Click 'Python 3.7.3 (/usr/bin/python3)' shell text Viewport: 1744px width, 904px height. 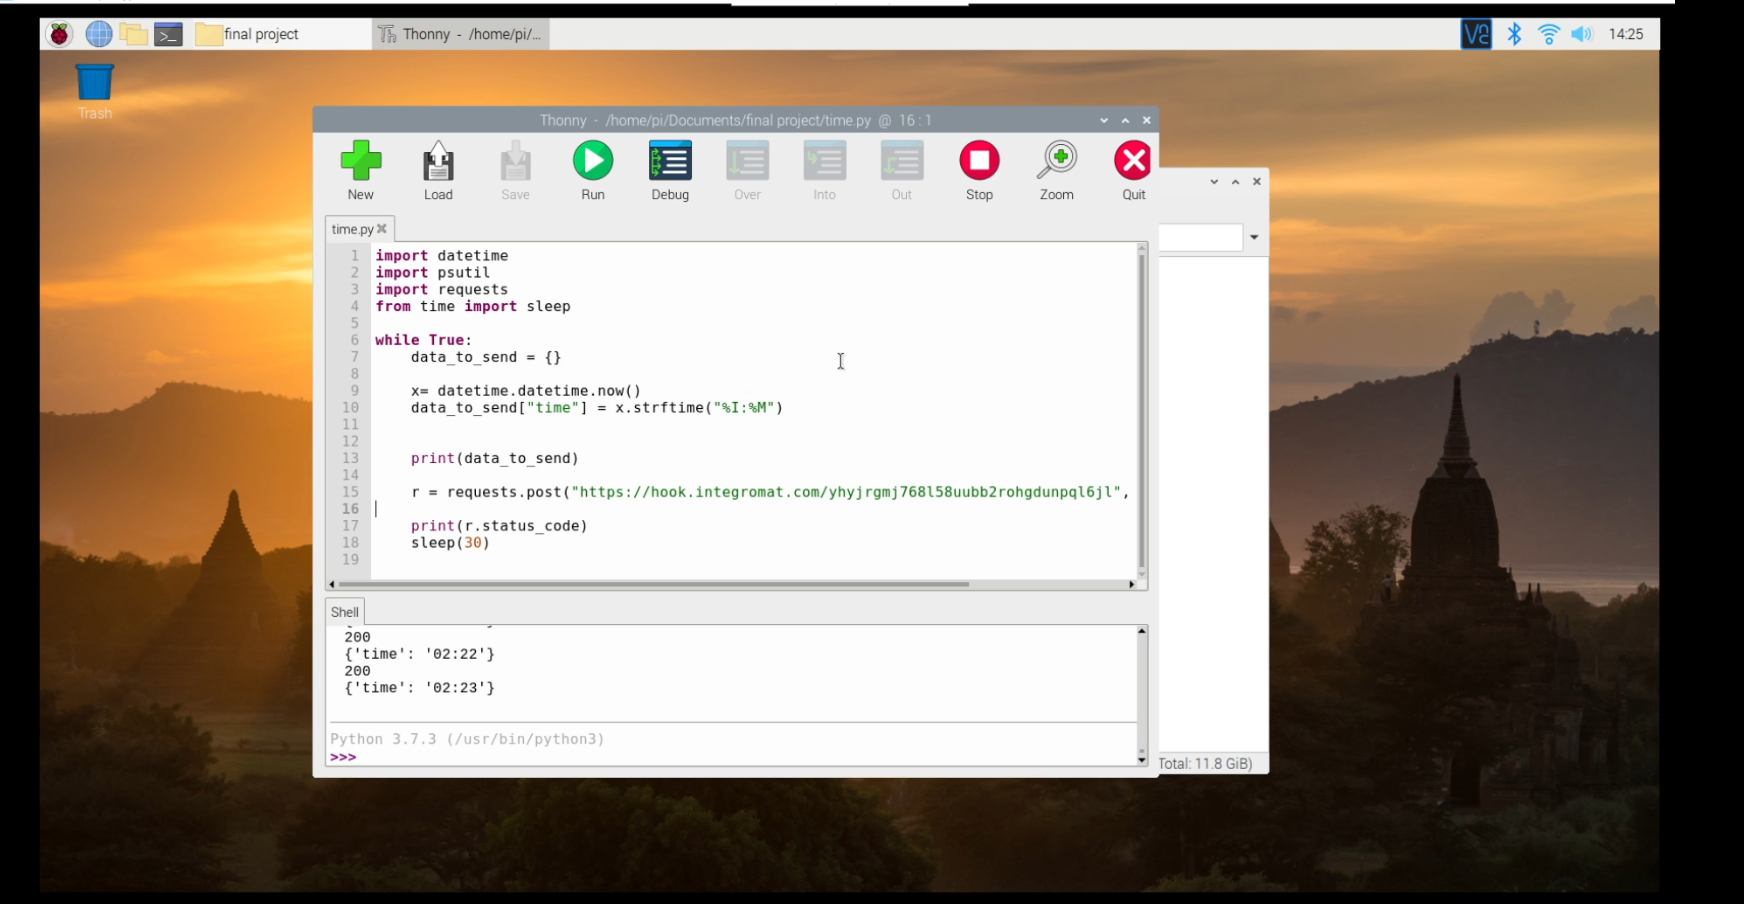click(x=467, y=739)
